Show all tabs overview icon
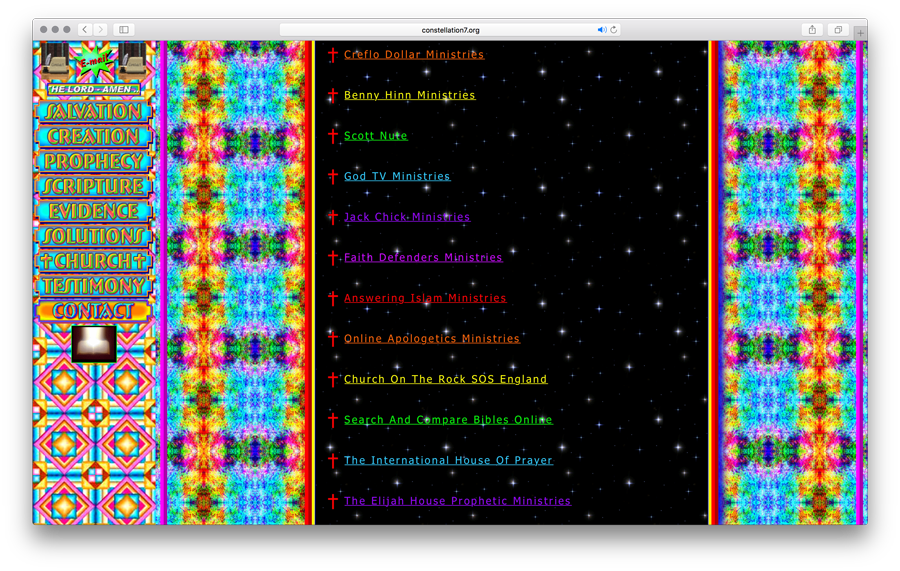 coord(838,30)
